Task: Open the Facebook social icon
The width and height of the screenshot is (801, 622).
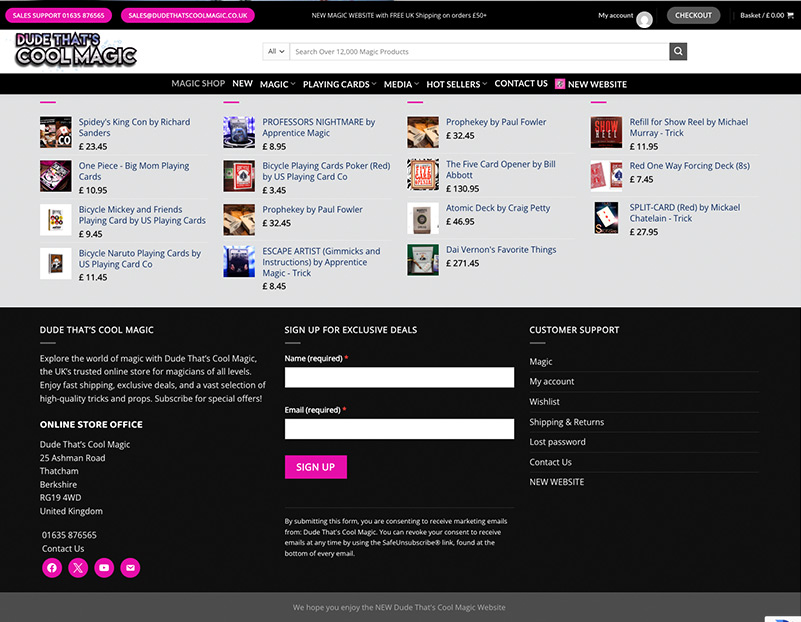Action: coord(52,567)
